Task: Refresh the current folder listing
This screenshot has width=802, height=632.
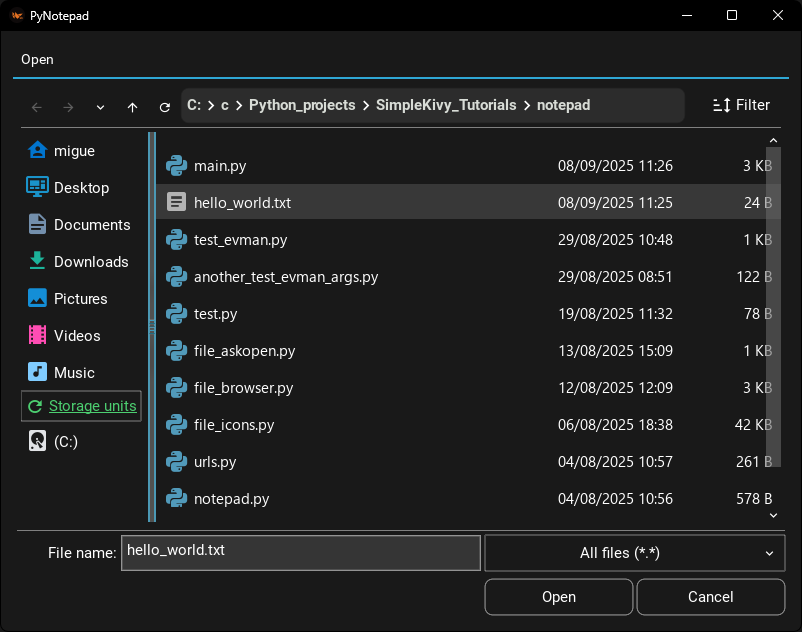Action: 164,106
